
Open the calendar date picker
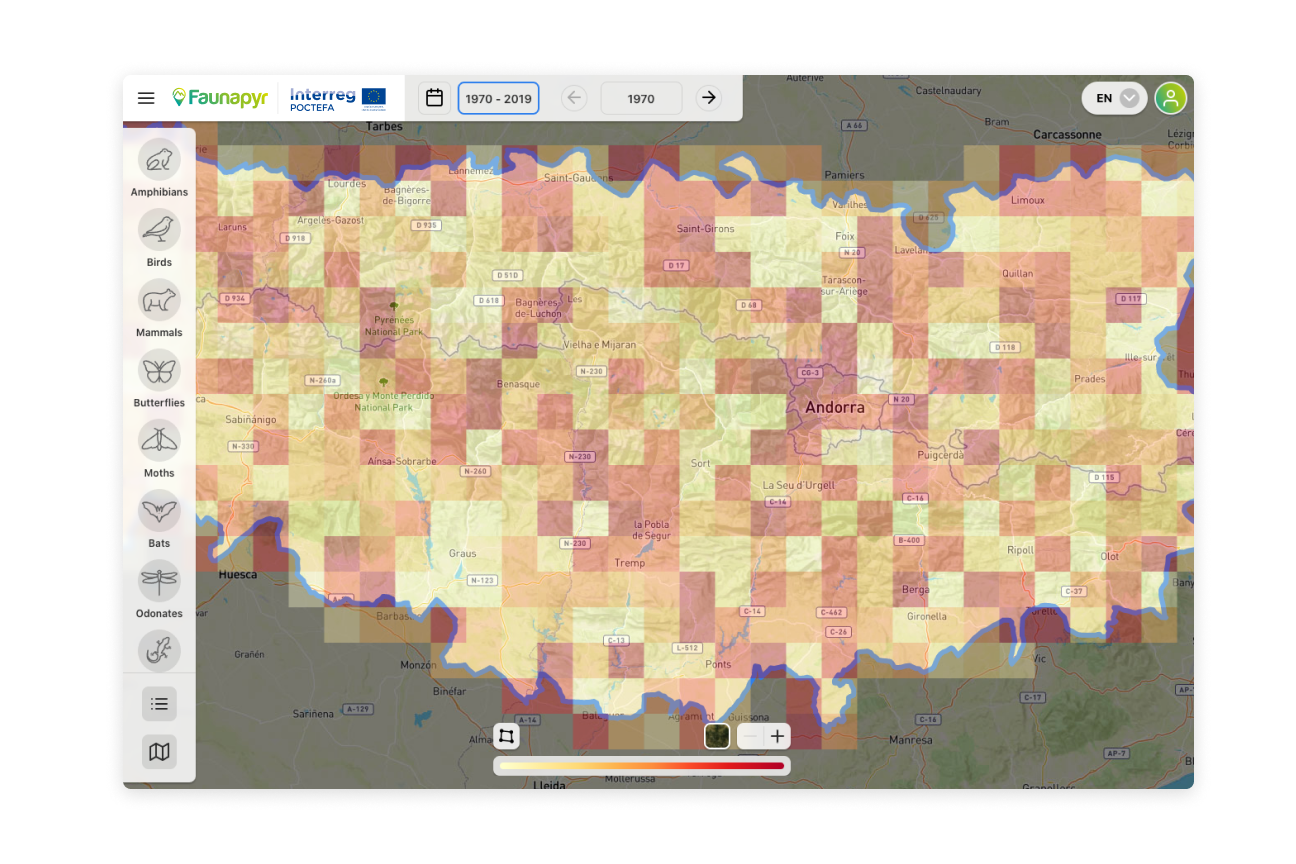pyautogui.click(x=434, y=98)
